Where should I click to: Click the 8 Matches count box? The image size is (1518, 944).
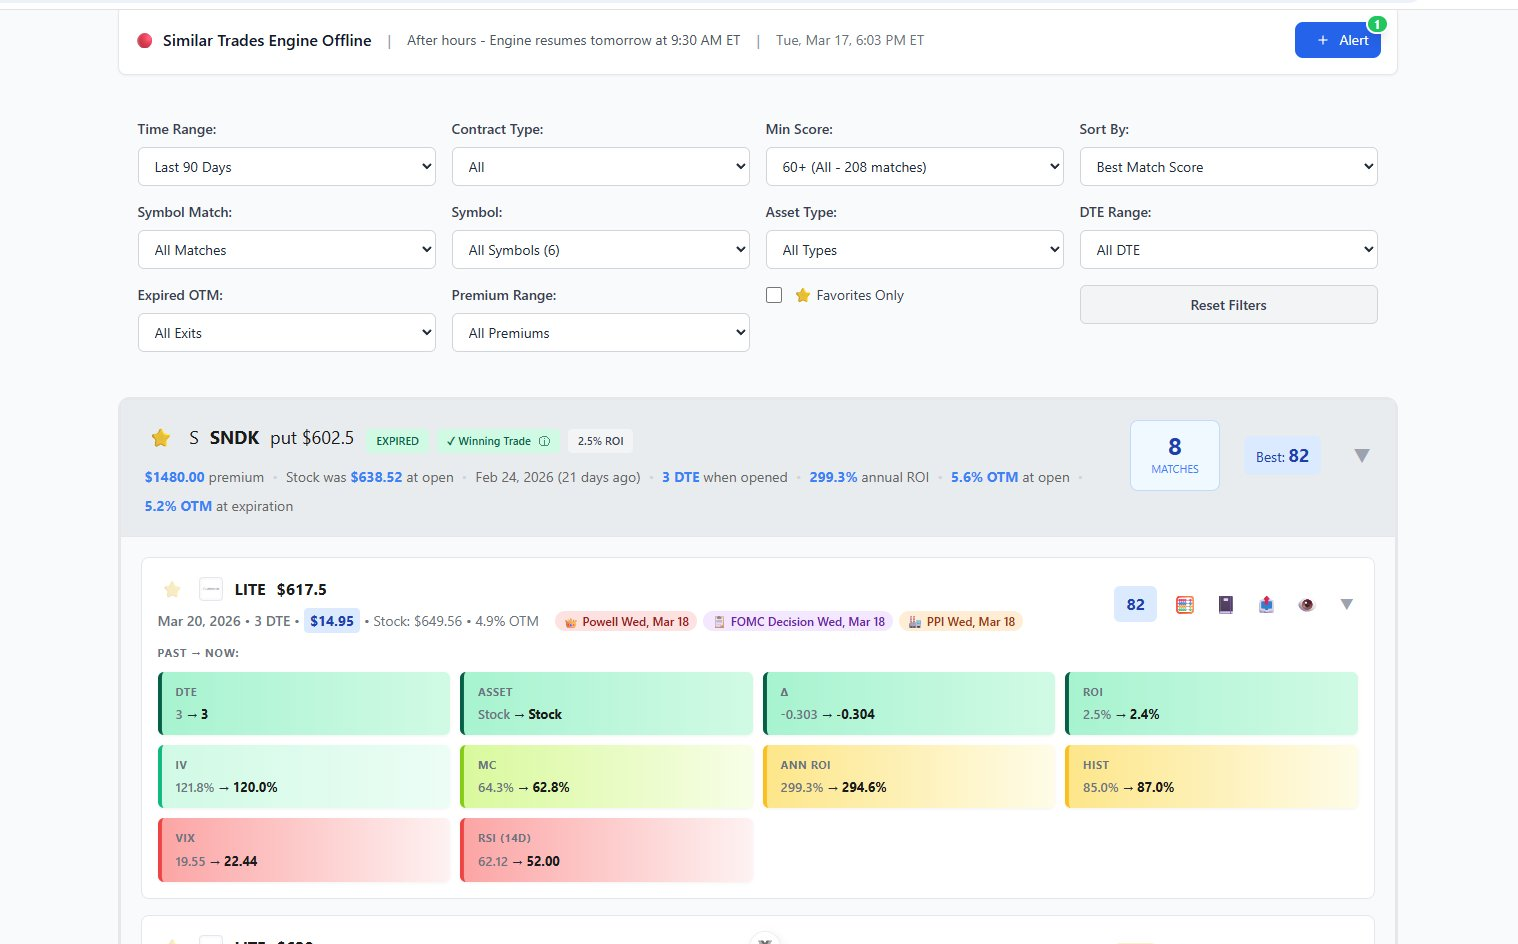[1175, 456]
